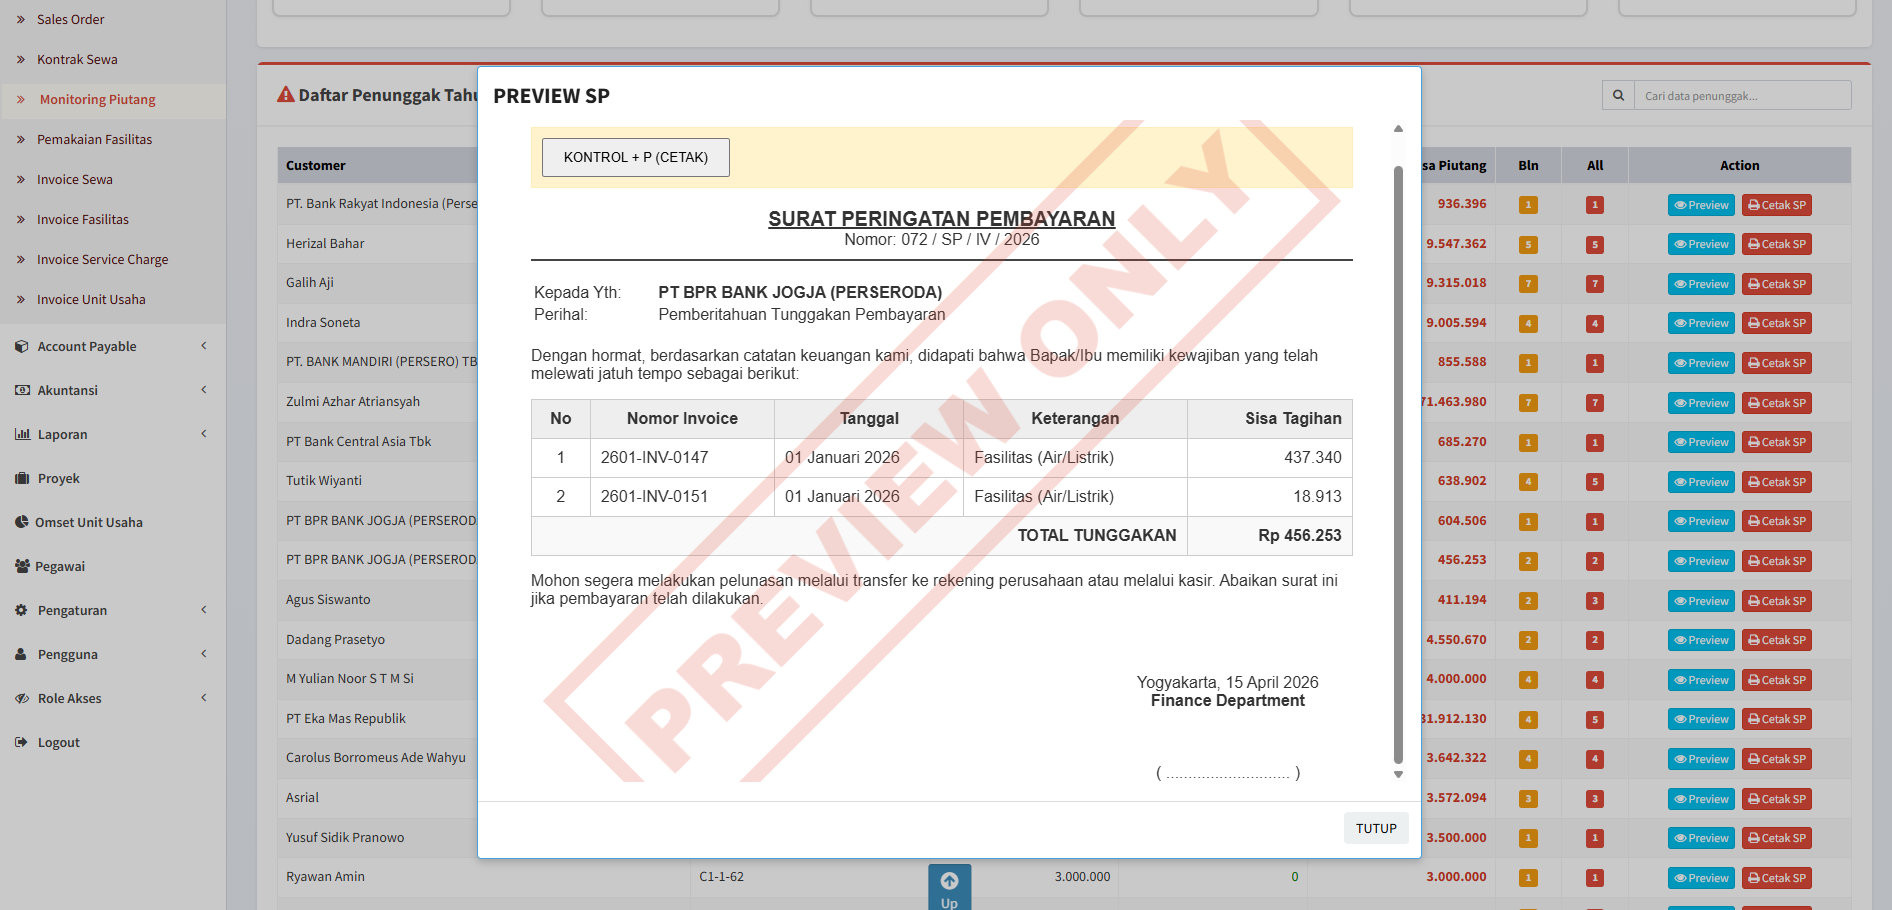The width and height of the screenshot is (1892, 910).
Task: Open Invoice Service Charge menu item
Action: pos(102,260)
